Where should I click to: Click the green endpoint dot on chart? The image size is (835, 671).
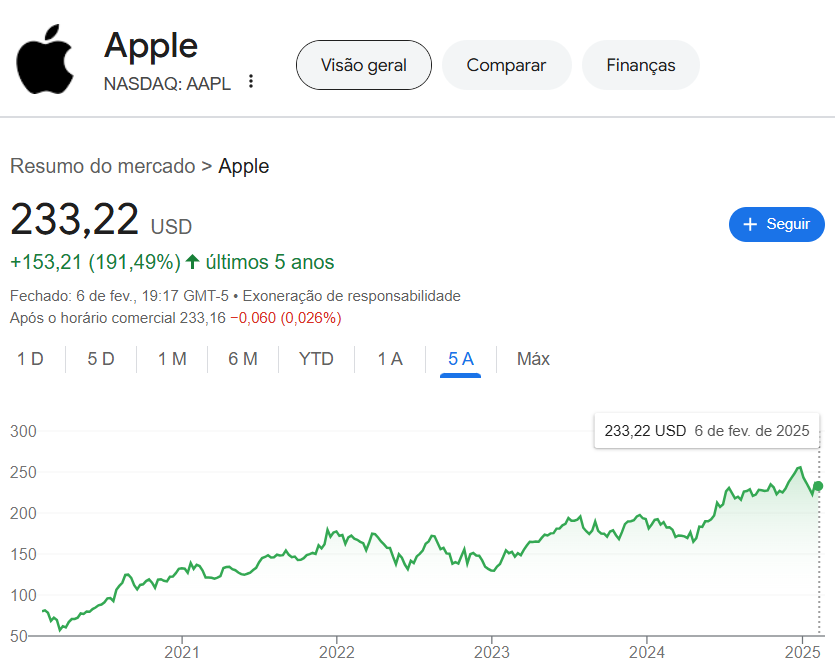818,486
